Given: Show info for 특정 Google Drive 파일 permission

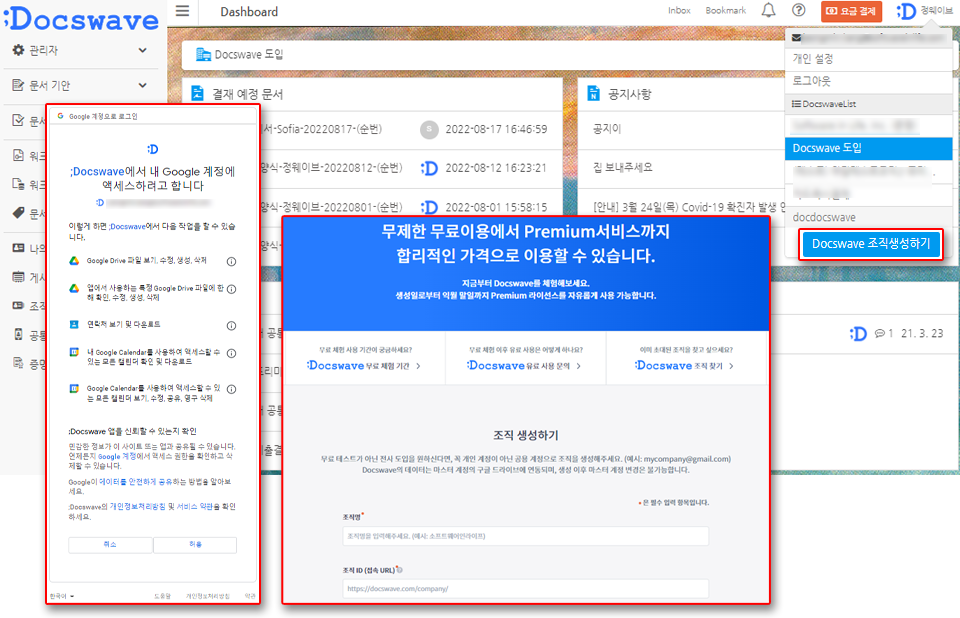Looking at the screenshot, I should point(231,289).
